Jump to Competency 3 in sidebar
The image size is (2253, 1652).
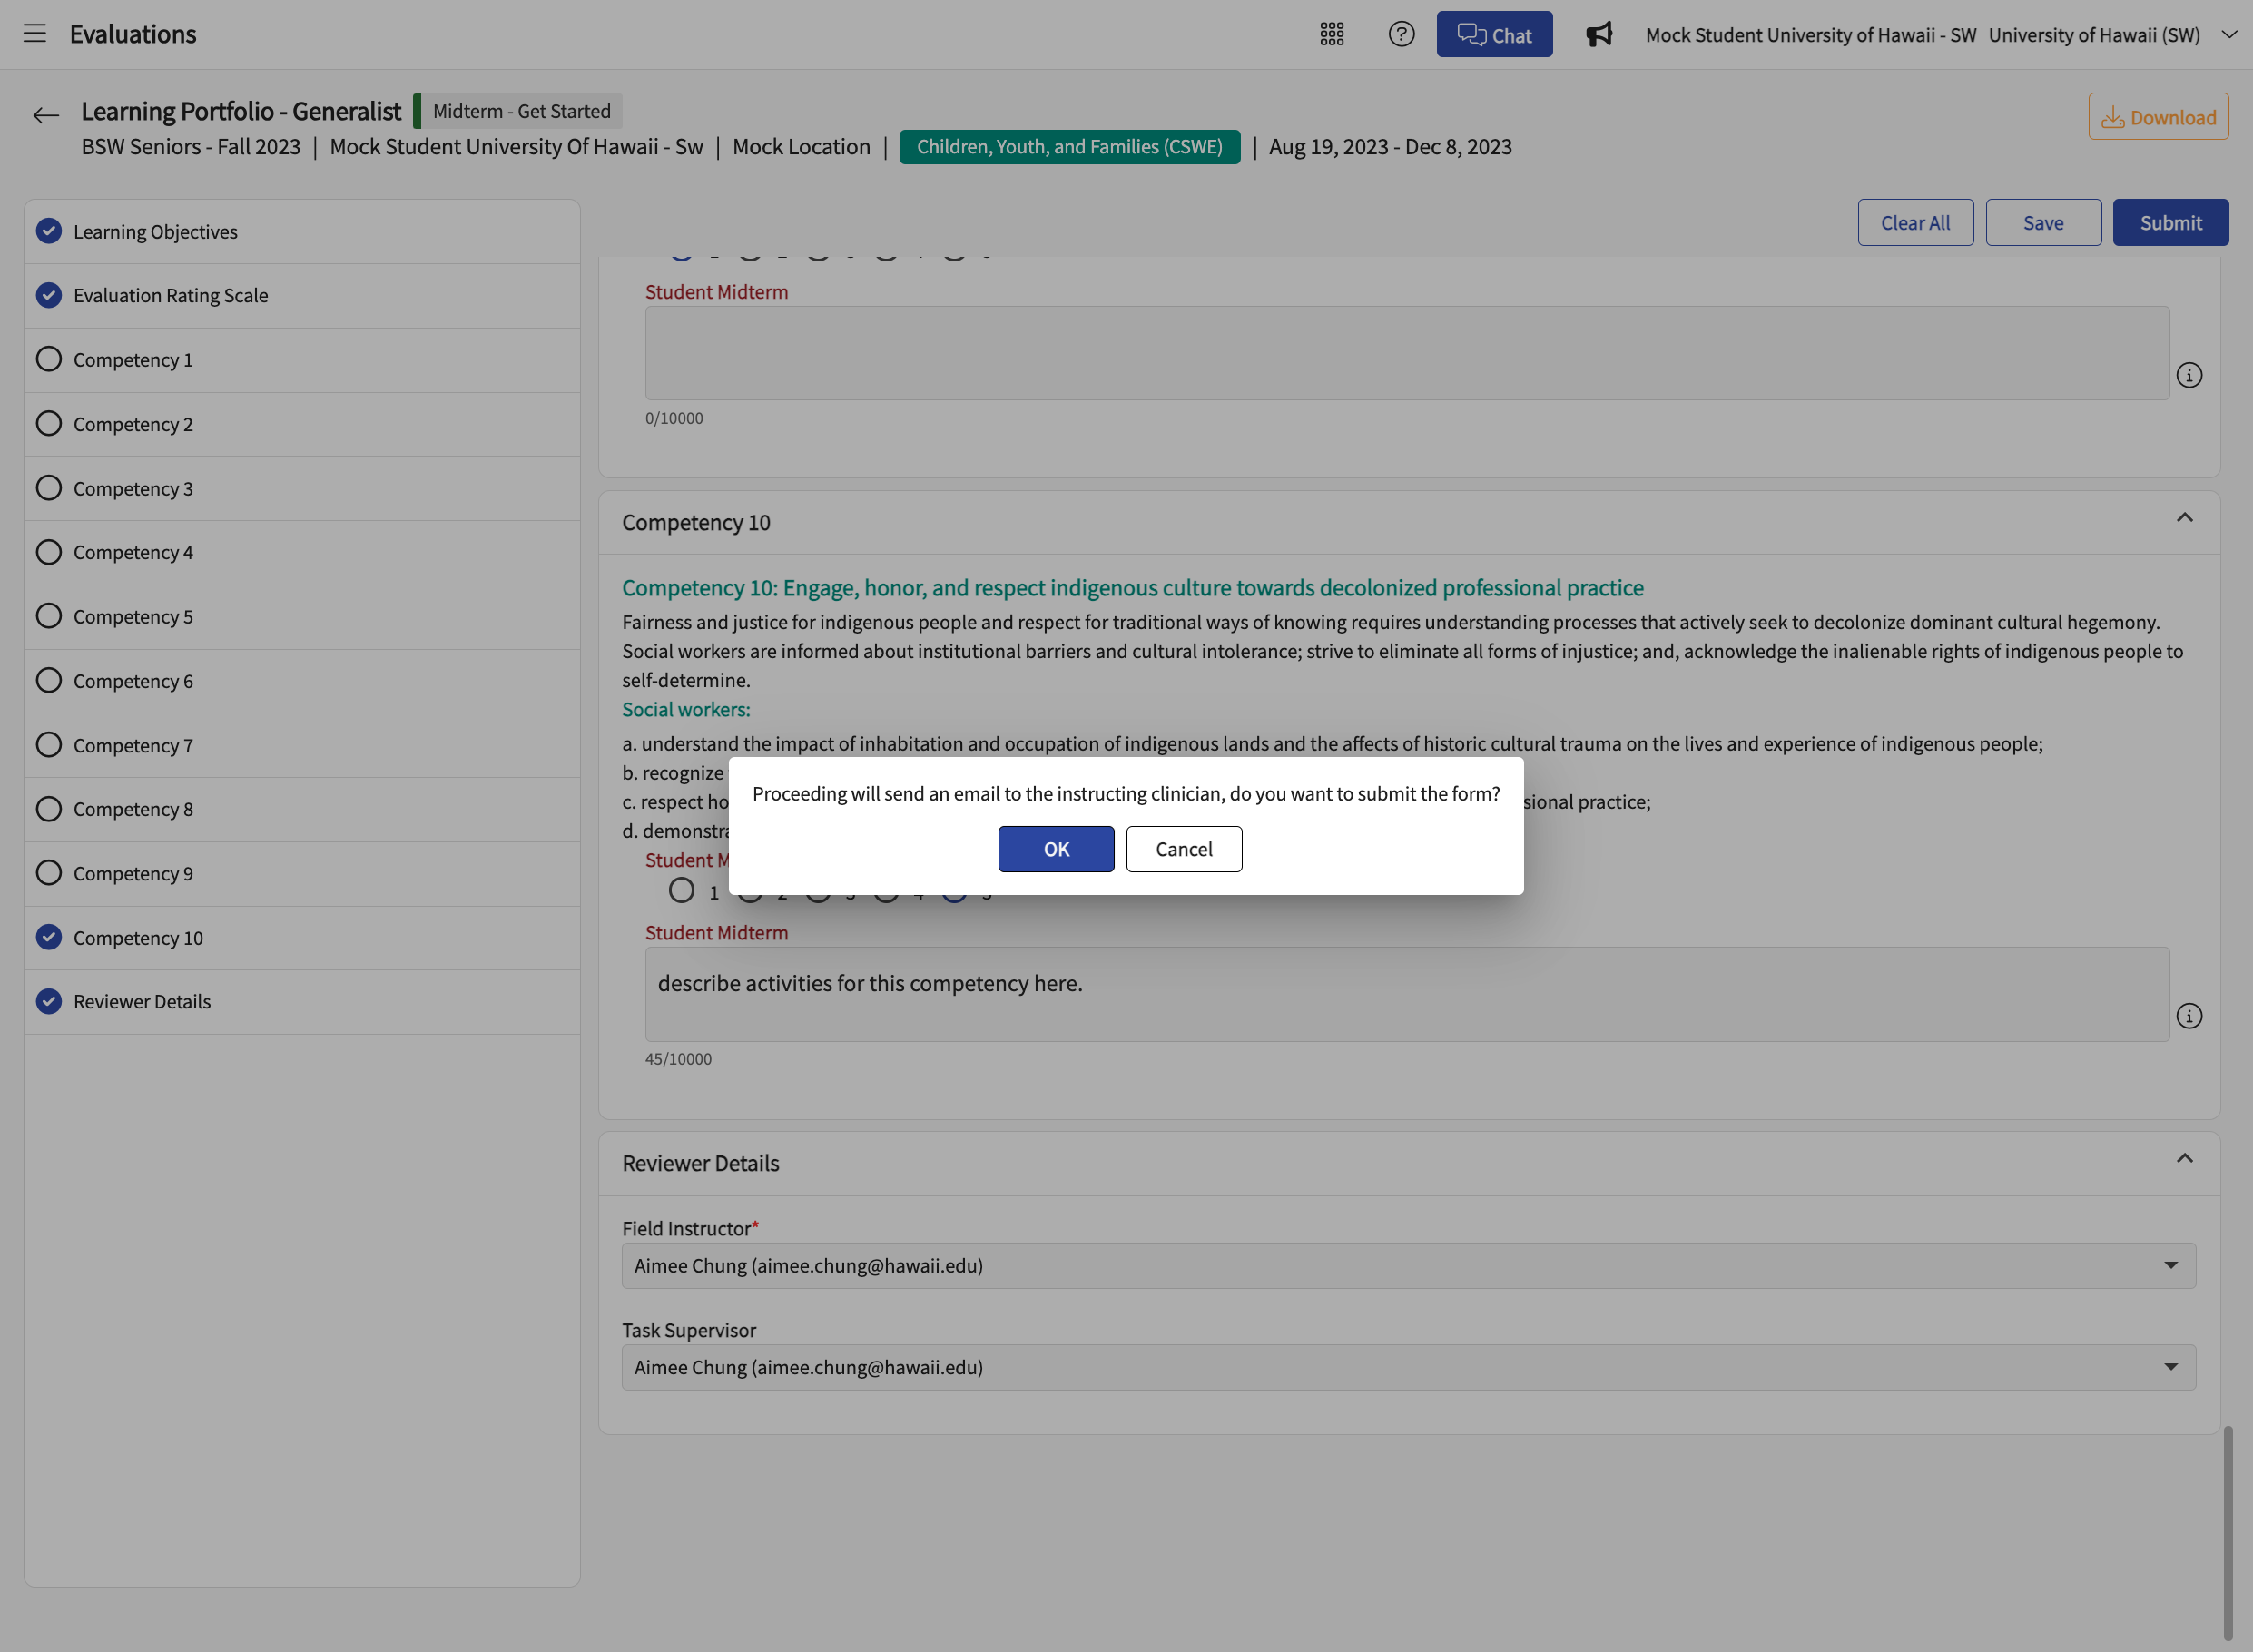302,489
